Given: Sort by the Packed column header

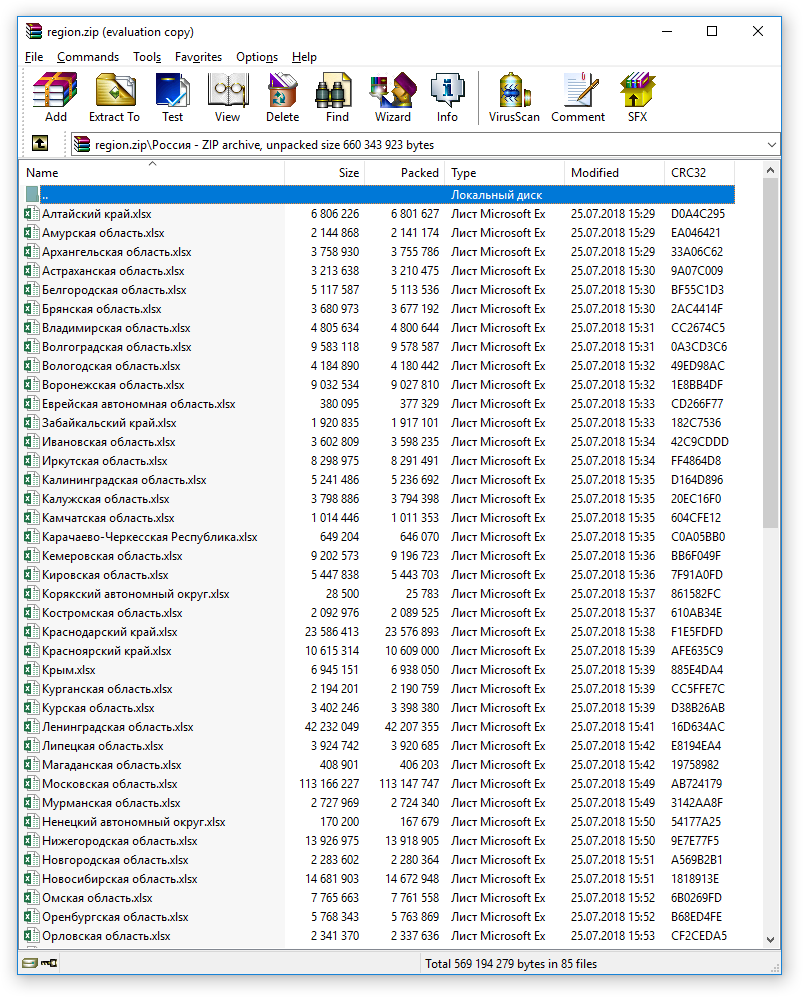Looking at the screenshot, I should [404, 172].
